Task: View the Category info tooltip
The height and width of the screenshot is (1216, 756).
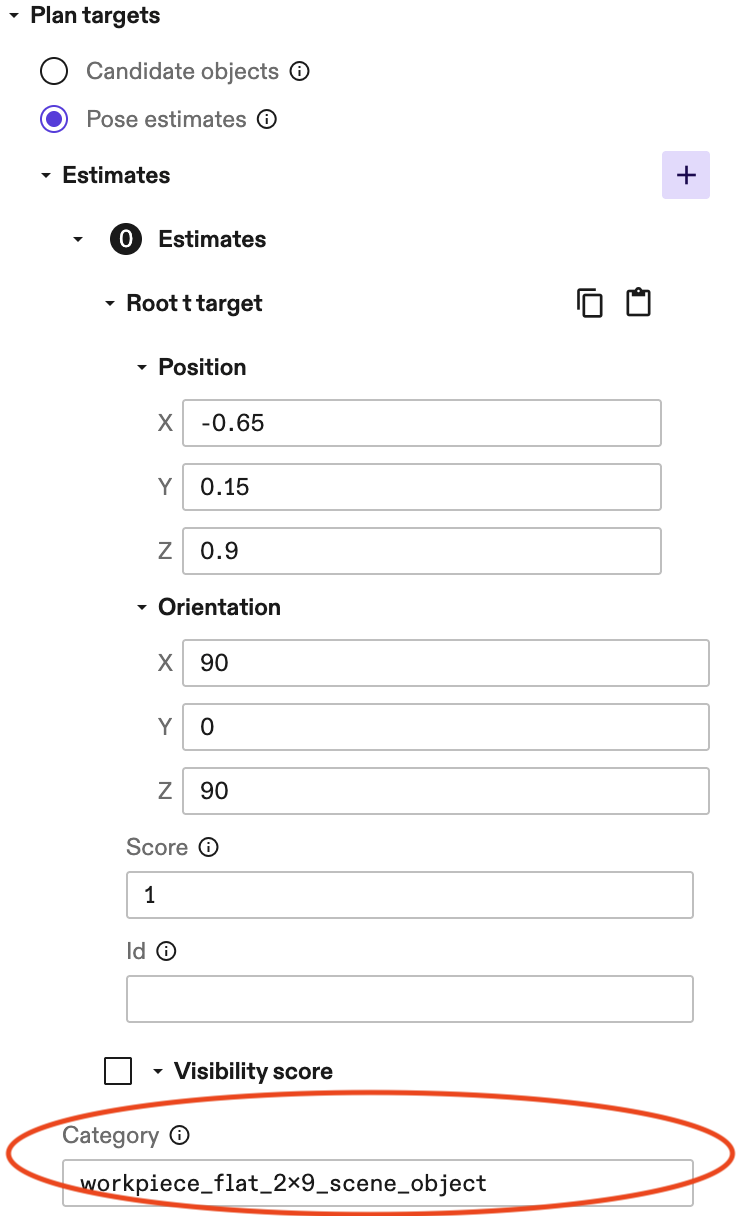Action: 177,1135
